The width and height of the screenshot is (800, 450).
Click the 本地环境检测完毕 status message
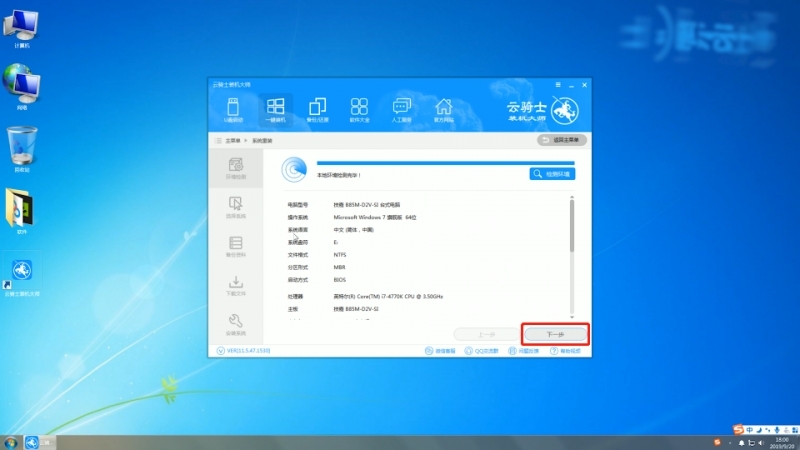(339, 175)
